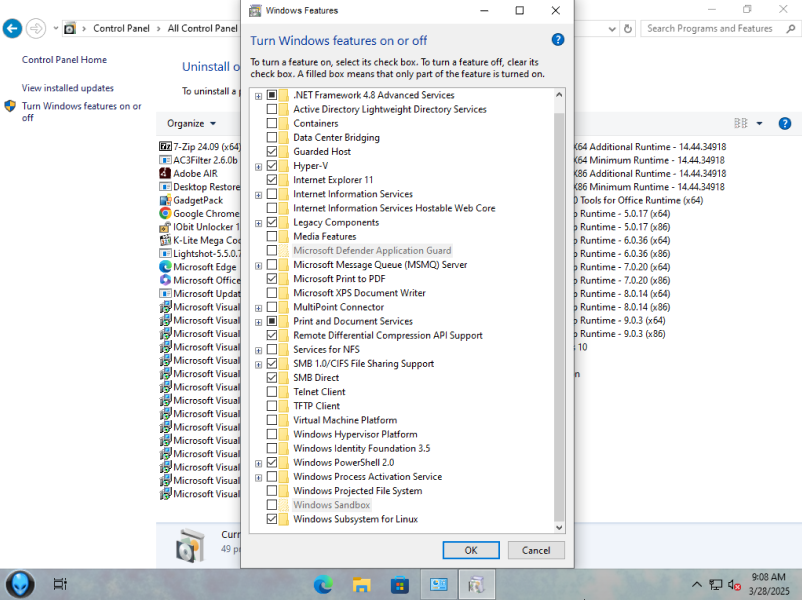Screen dimensions: 802x600
Task: Change your view button in toolbar
Action: pyautogui.click(x=741, y=123)
